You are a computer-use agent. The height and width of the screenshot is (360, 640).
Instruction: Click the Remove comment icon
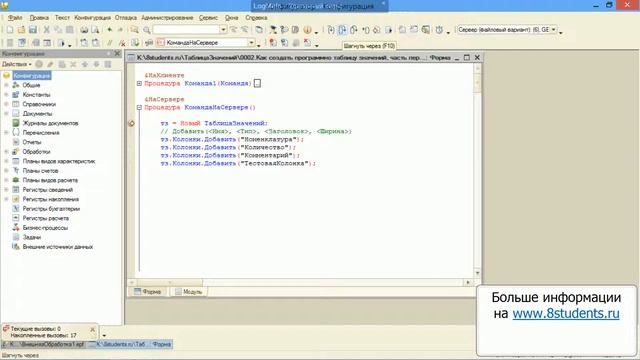click(x=122, y=42)
